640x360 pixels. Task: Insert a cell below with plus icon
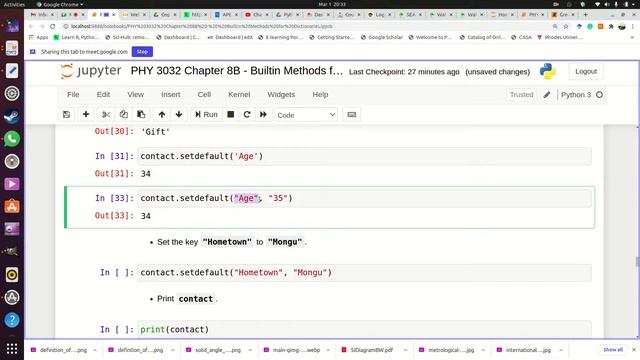tap(86, 115)
